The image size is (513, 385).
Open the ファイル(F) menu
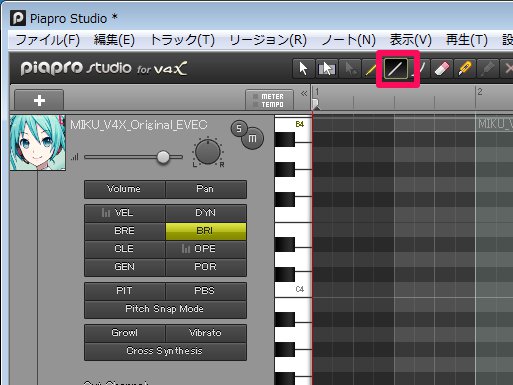(x=48, y=40)
